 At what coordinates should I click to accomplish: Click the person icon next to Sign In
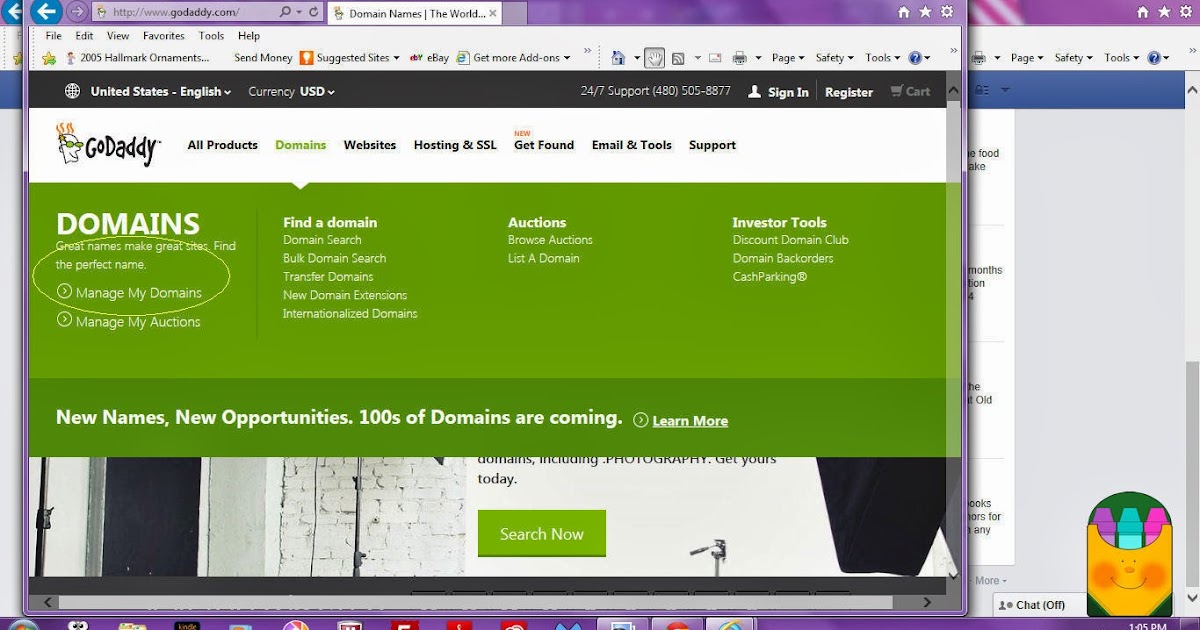pos(755,91)
